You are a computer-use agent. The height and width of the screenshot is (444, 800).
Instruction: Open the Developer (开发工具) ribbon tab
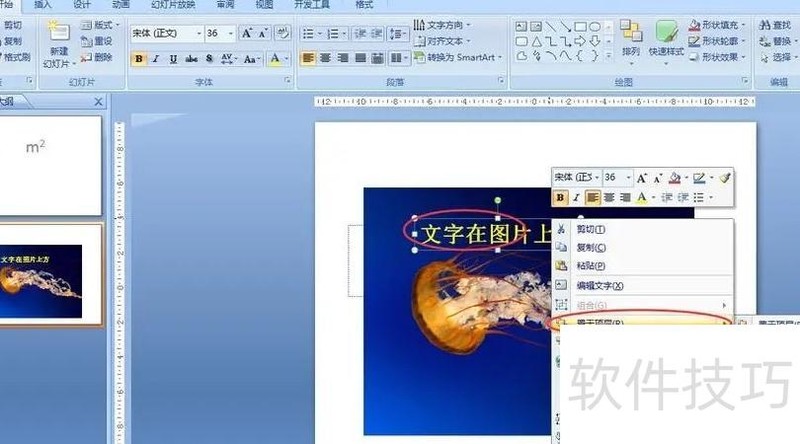312,5
